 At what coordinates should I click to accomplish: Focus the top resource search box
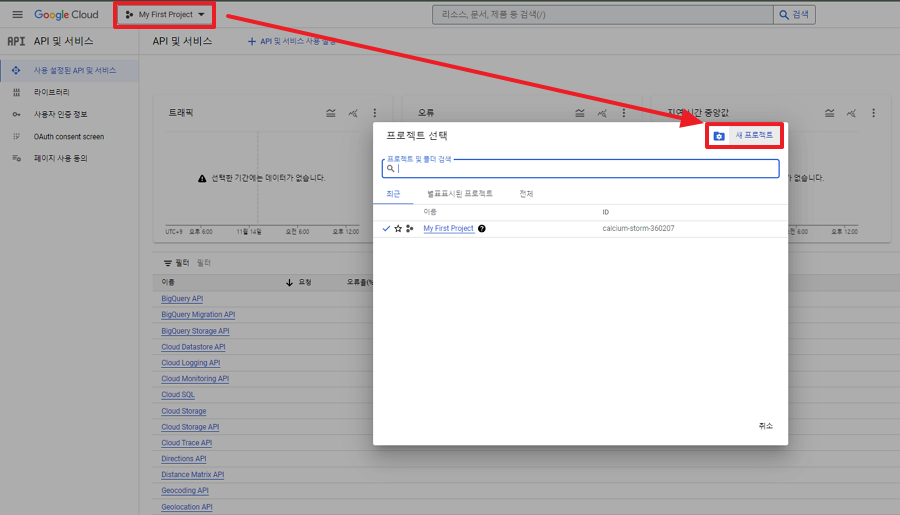point(603,14)
